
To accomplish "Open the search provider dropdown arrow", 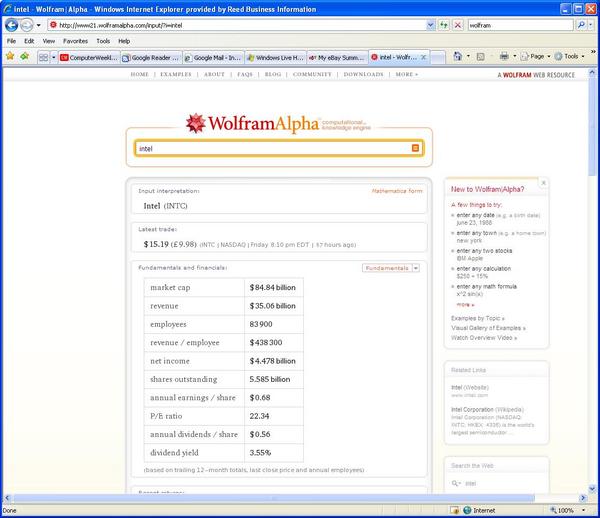I will tap(591, 25).
